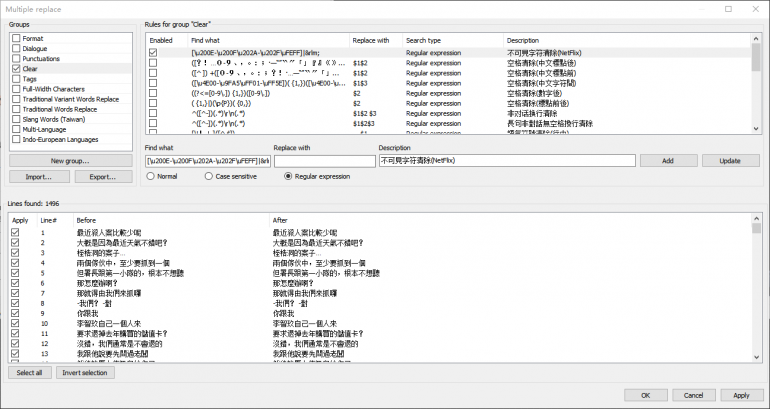
Task: Click the After column header
Action: (x=511, y=220)
